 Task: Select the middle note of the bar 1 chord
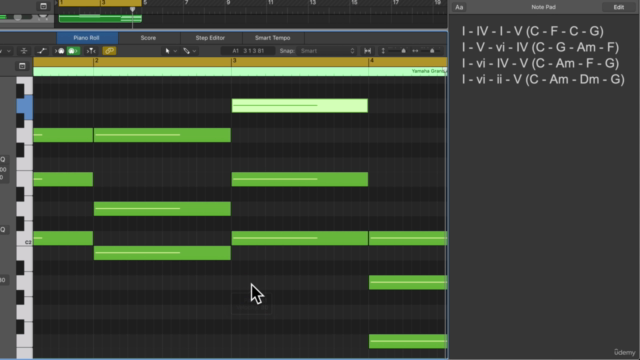point(63,179)
